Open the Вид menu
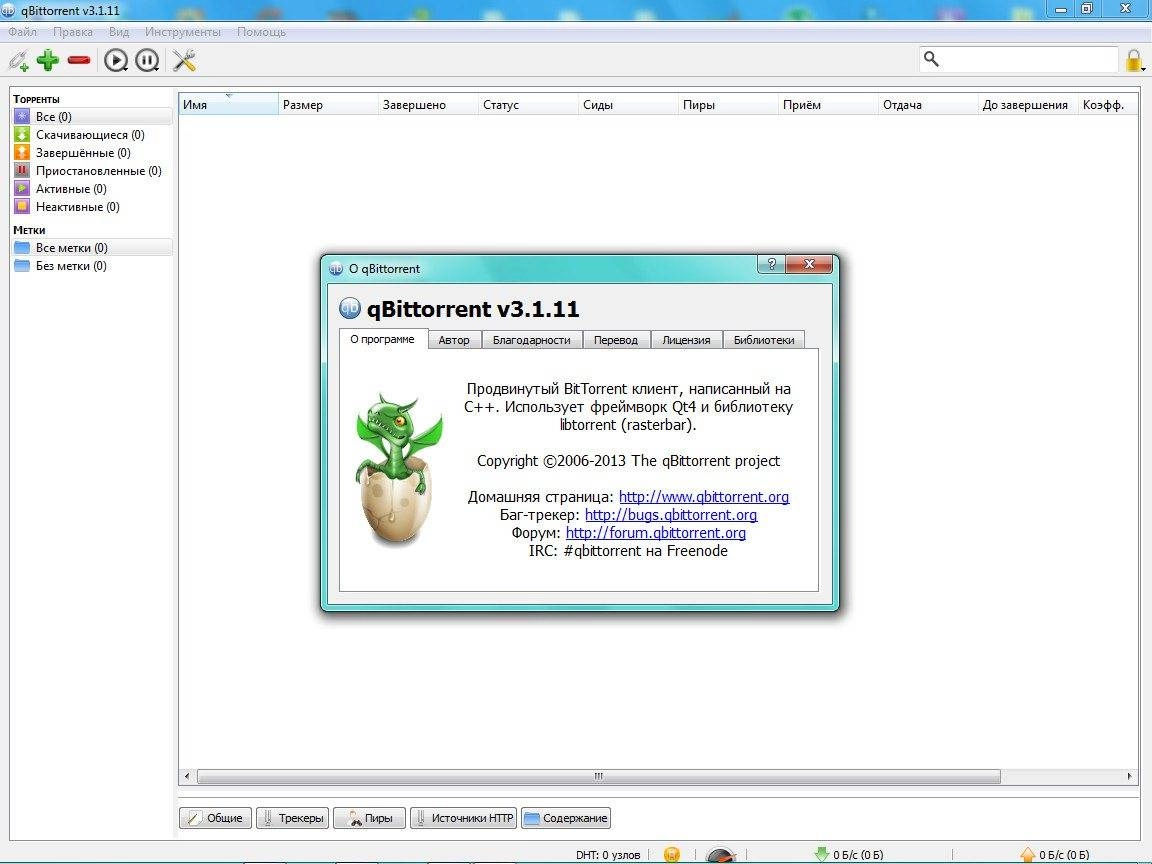Screen dimensions: 1152x864 coord(119,32)
